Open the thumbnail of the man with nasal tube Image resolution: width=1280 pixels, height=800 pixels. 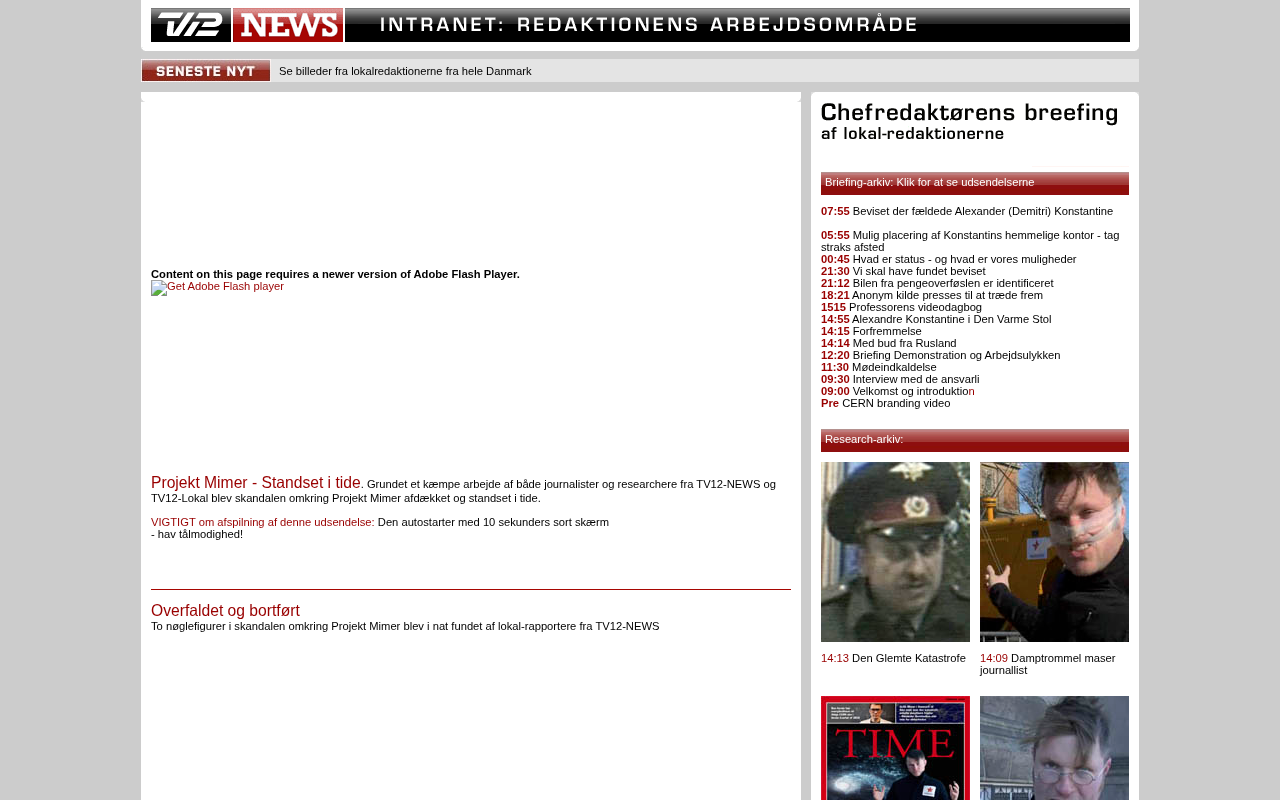click(x=1054, y=552)
